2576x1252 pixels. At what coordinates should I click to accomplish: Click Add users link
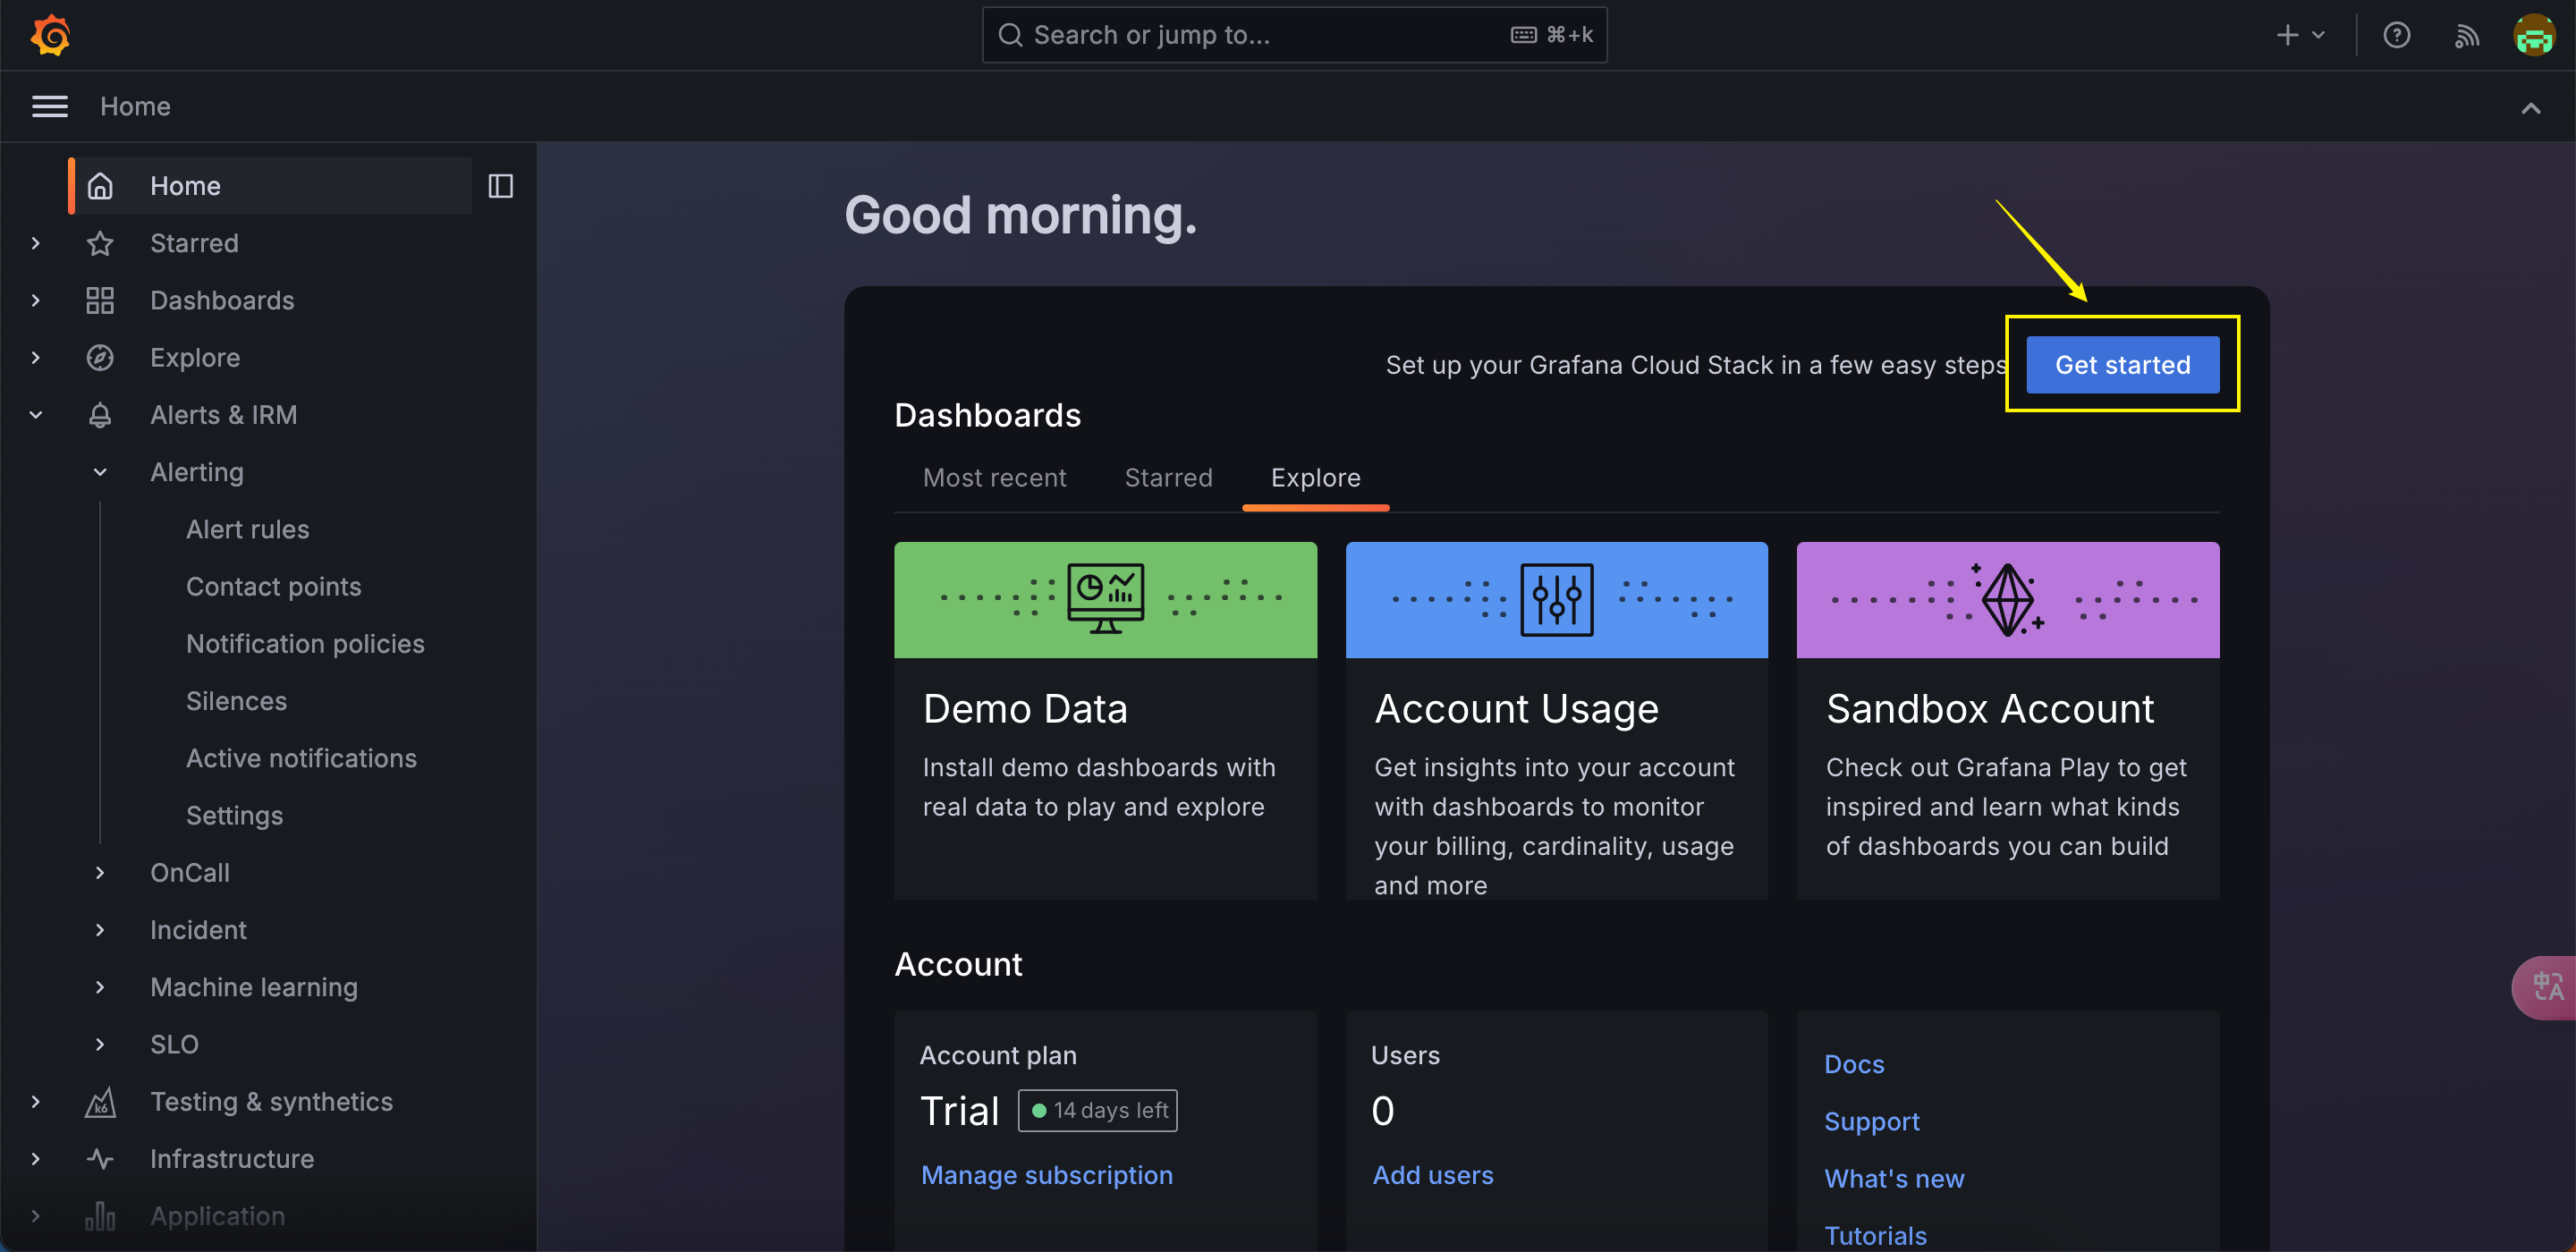tap(1432, 1175)
